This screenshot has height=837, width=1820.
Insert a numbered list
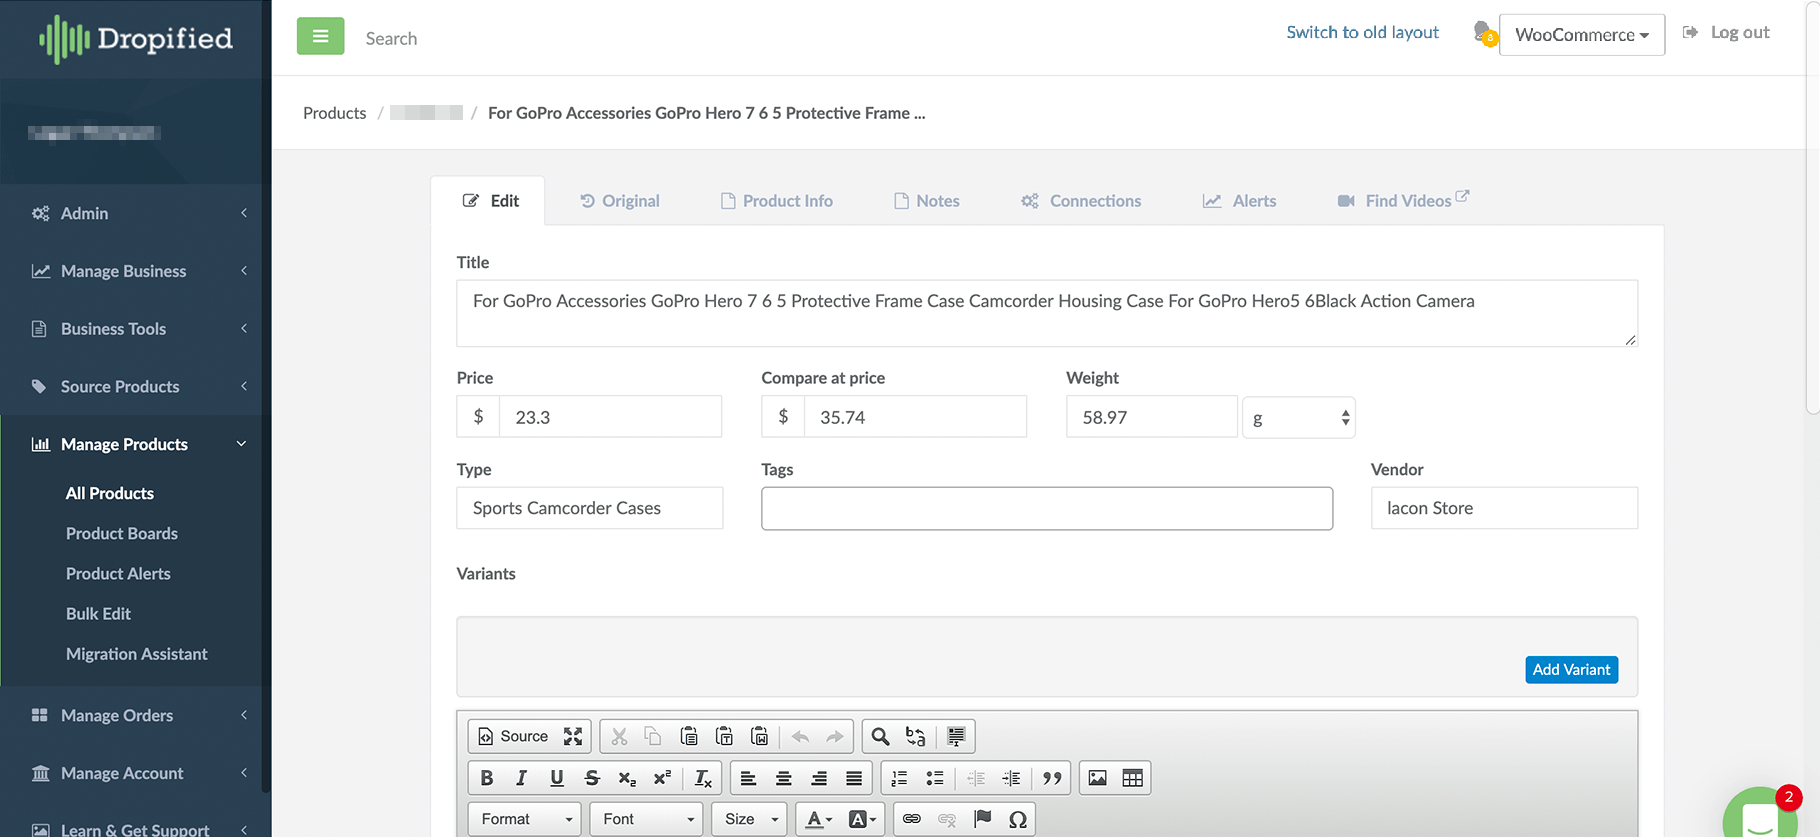coord(899,778)
